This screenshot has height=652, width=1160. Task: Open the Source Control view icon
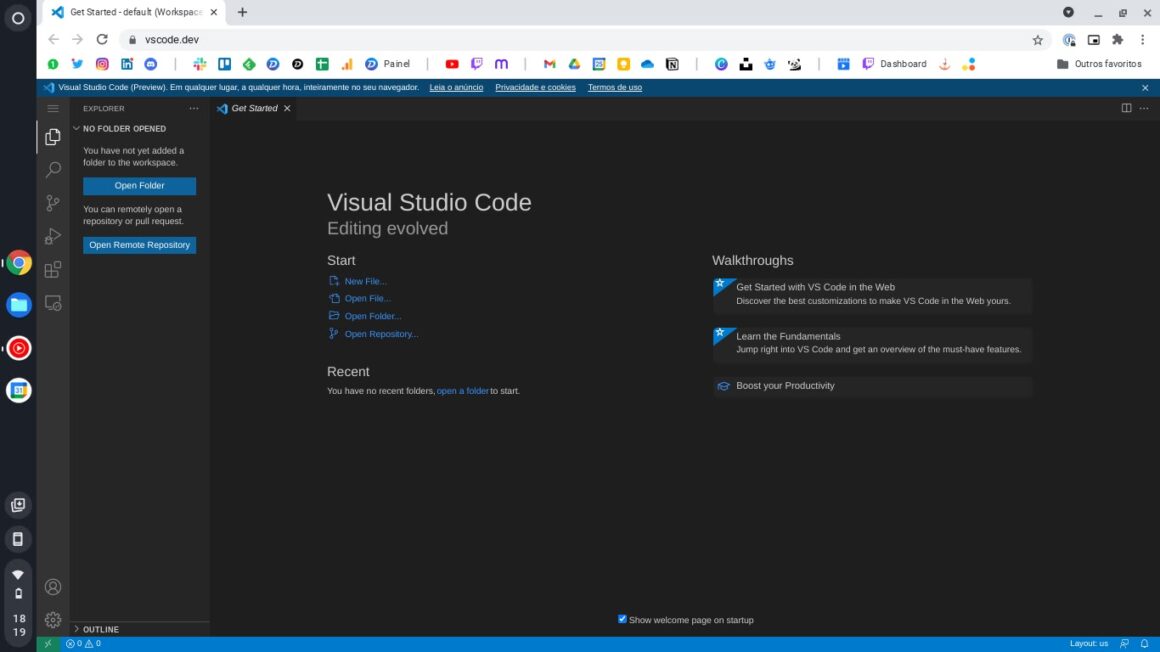click(53, 203)
